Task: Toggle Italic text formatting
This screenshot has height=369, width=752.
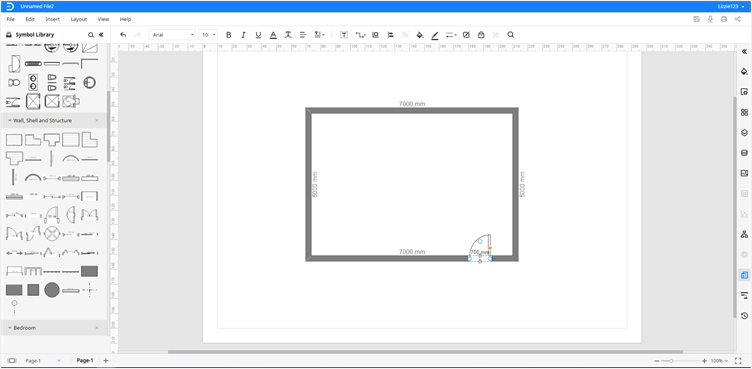Action: point(243,35)
